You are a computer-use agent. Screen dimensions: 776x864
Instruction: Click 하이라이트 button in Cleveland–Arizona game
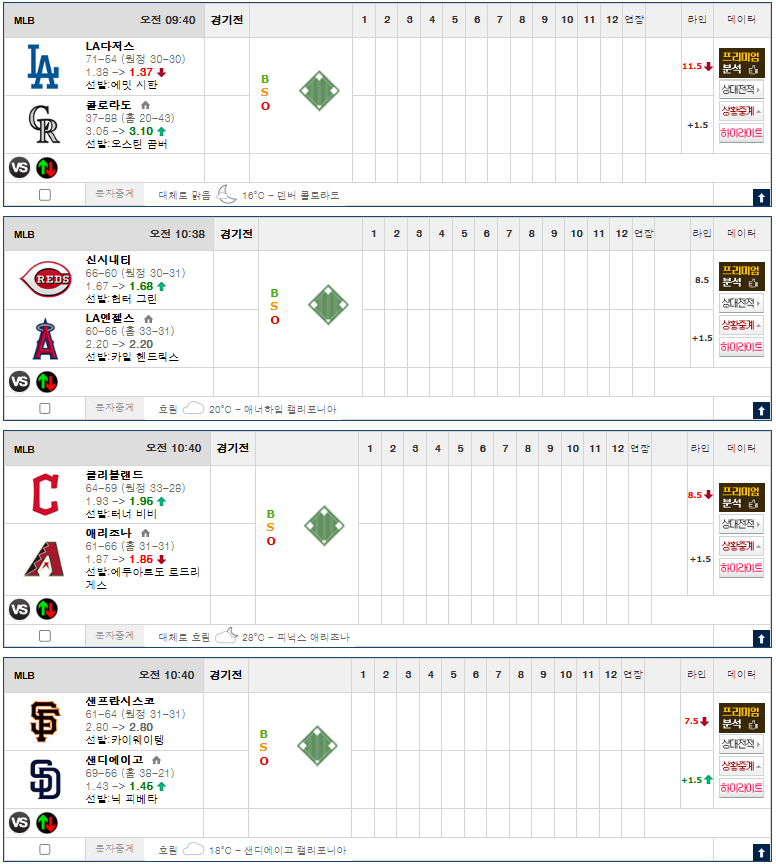pyautogui.click(x=741, y=569)
